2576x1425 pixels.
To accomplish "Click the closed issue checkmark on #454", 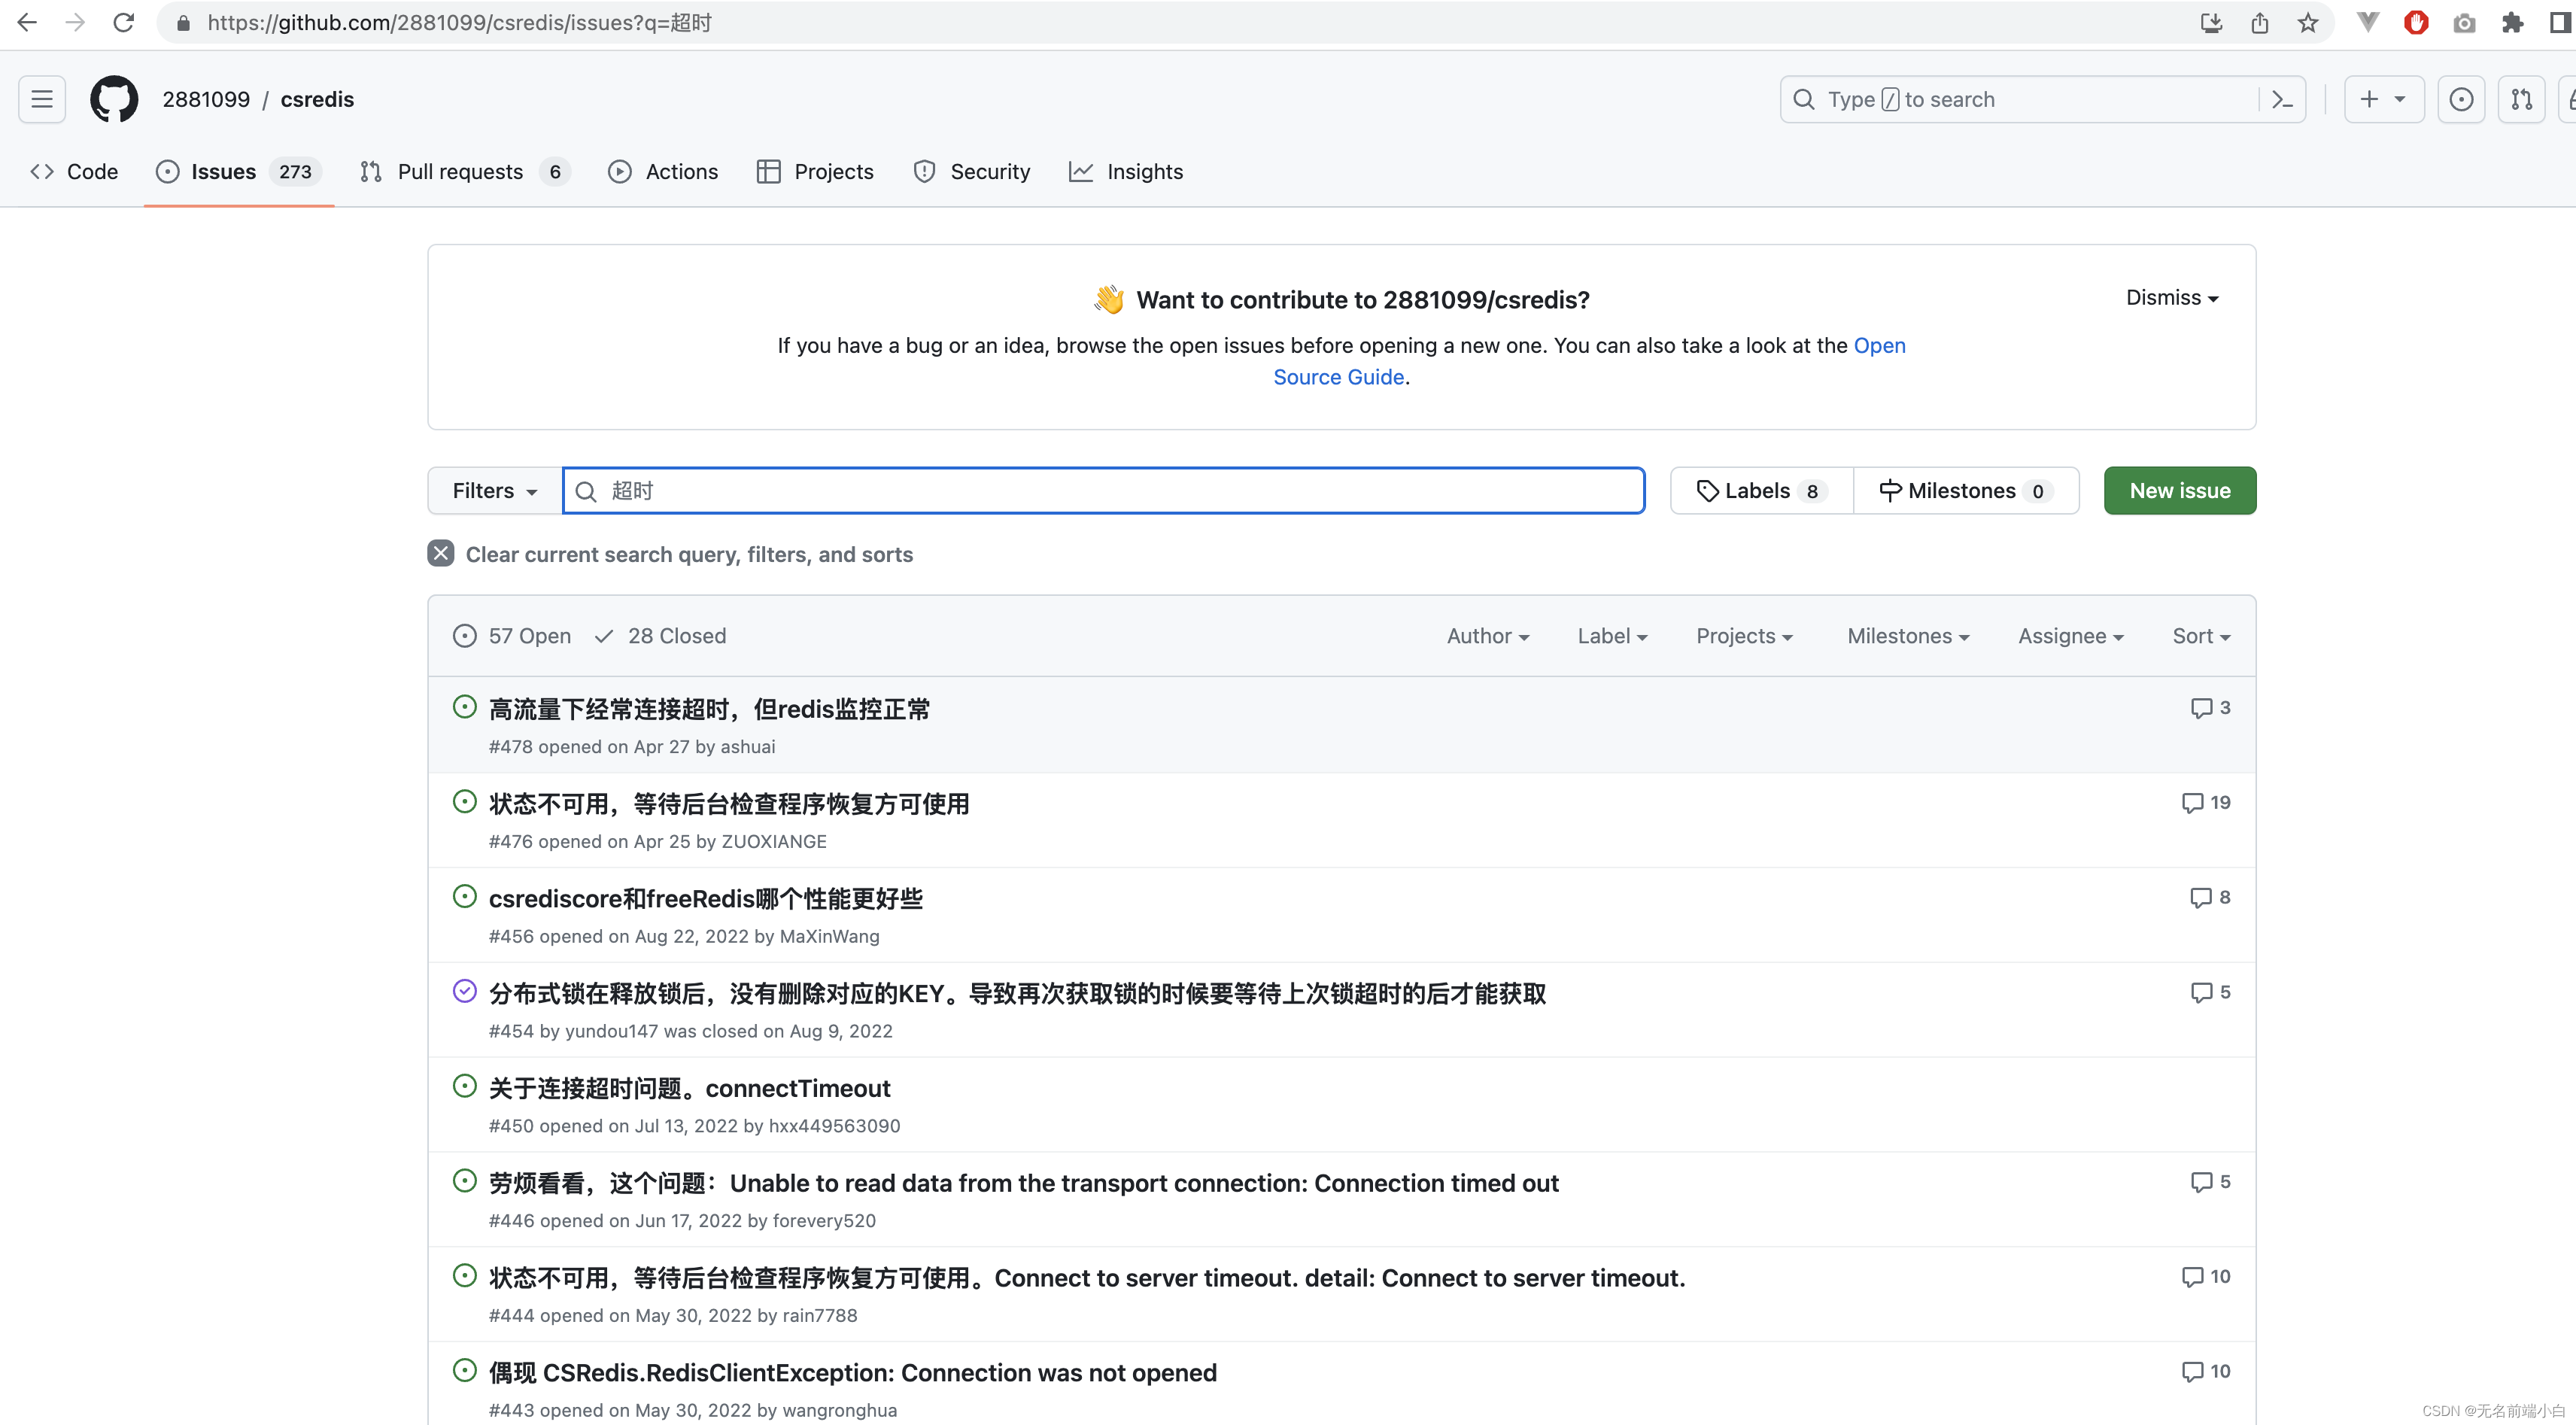I will (x=464, y=991).
